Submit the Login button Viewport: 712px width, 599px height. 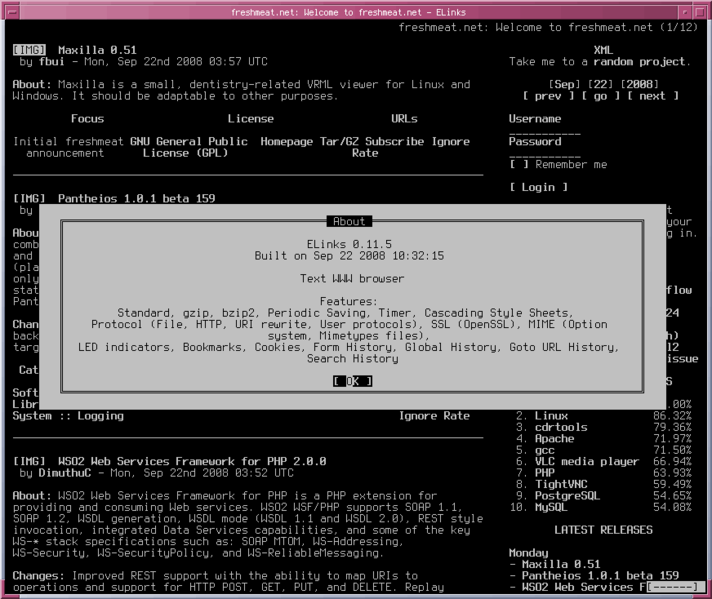pyautogui.click(x=538, y=187)
